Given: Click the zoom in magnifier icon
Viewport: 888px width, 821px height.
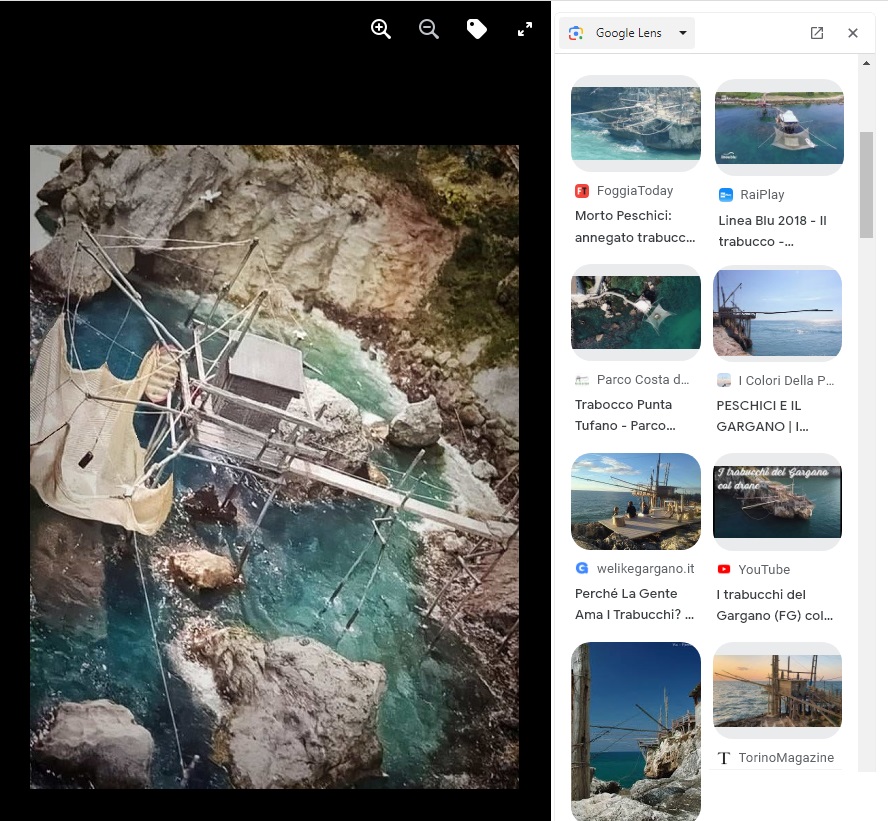Looking at the screenshot, I should (381, 29).
